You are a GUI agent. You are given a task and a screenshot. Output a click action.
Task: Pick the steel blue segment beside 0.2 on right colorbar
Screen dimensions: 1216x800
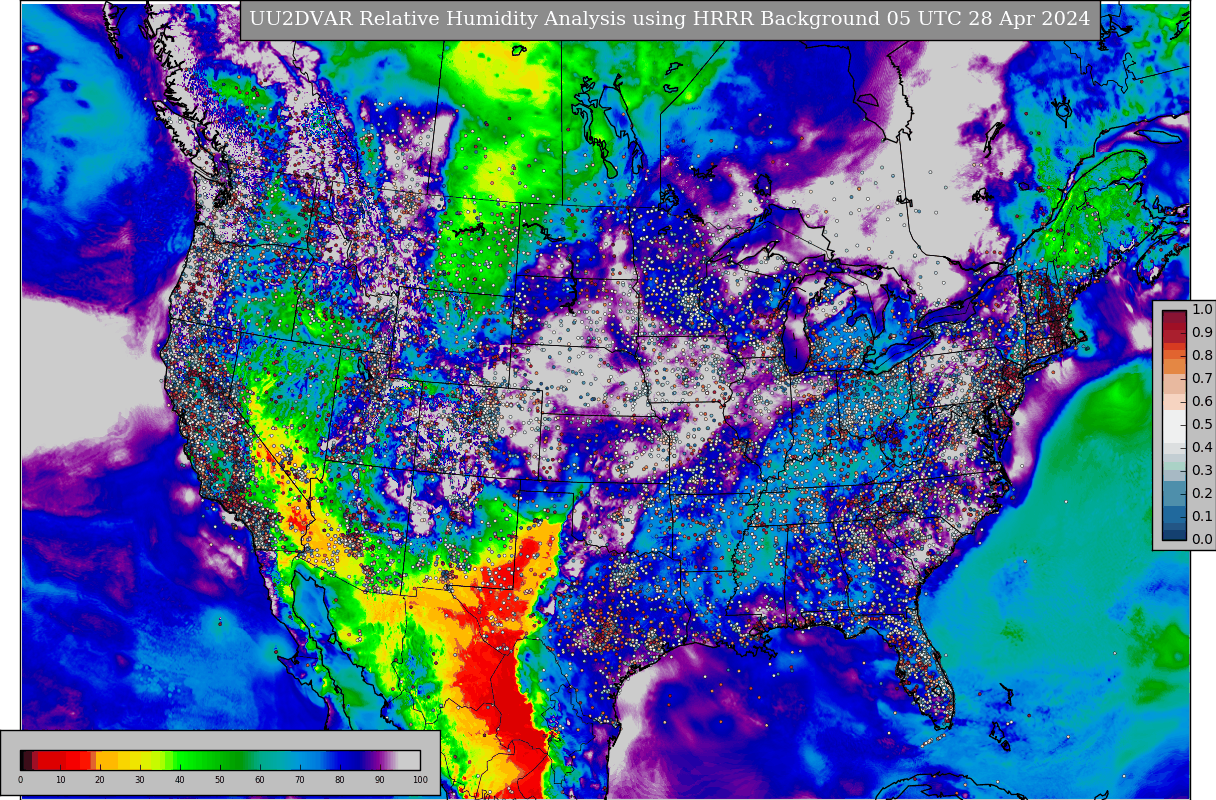1174,493
